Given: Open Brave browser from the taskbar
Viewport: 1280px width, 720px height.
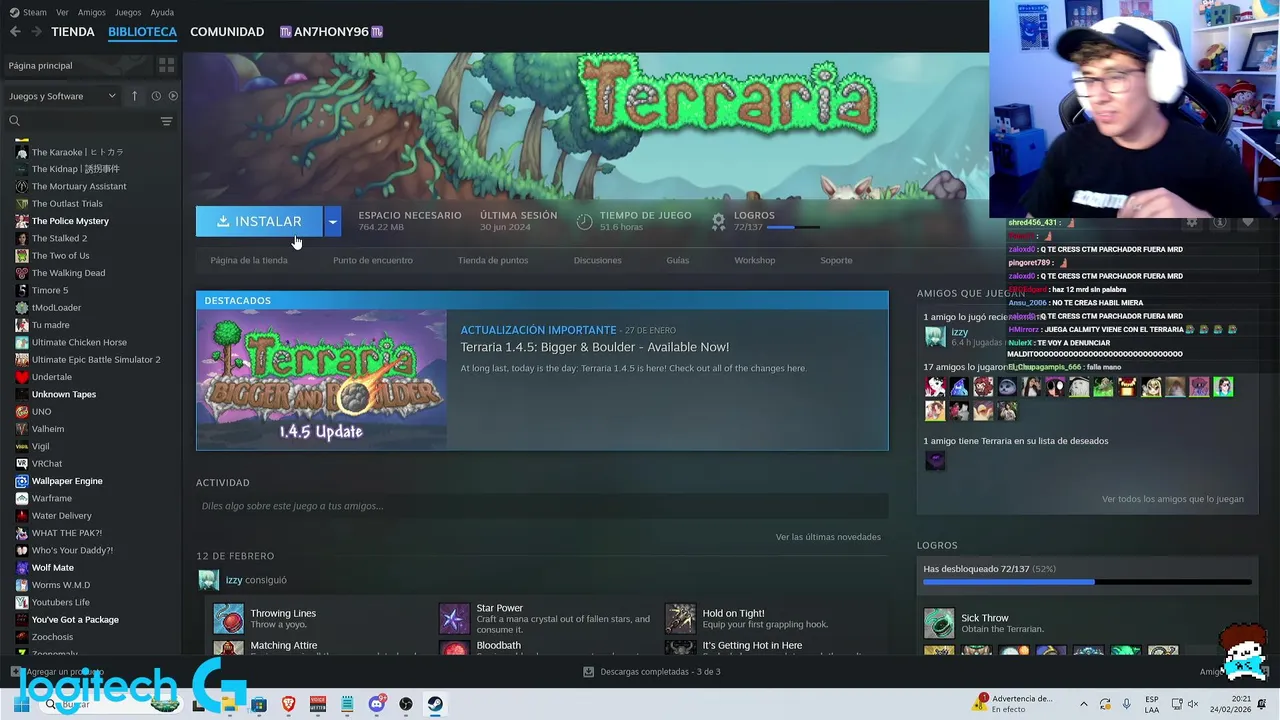Looking at the screenshot, I should (288, 704).
